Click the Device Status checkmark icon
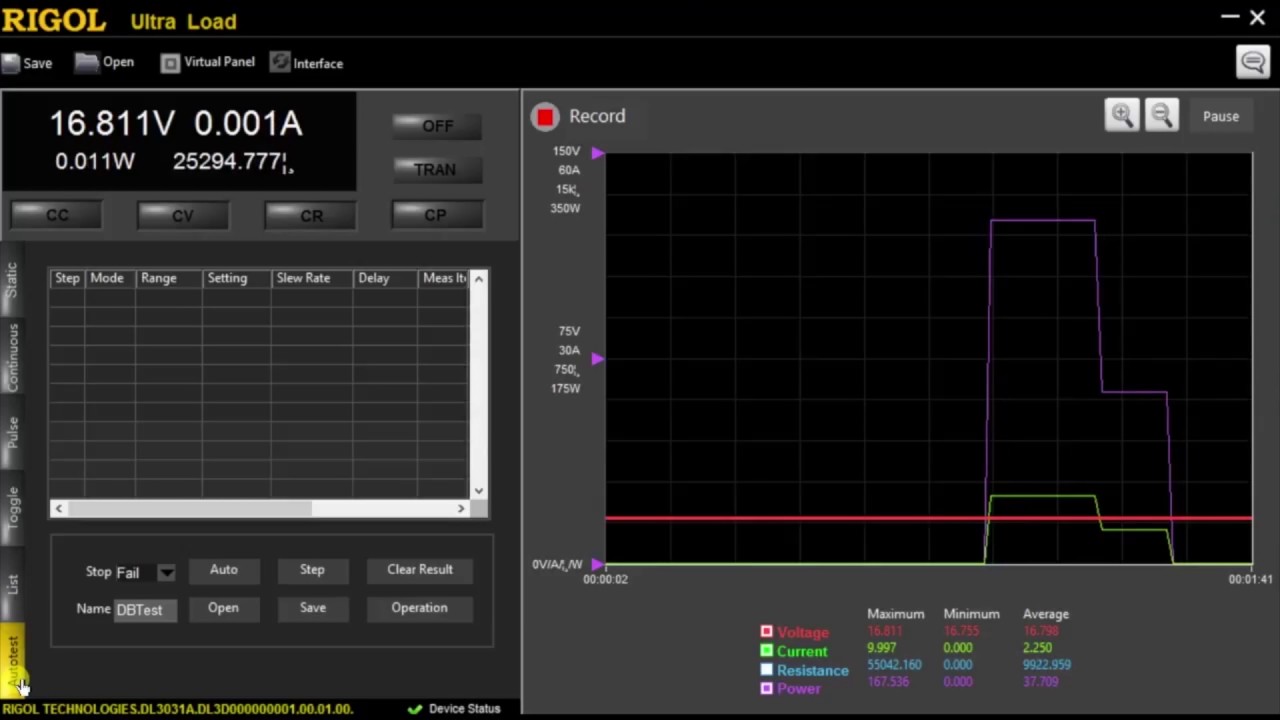This screenshot has height=720, width=1280. pyautogui.click(x=415, y=708)
